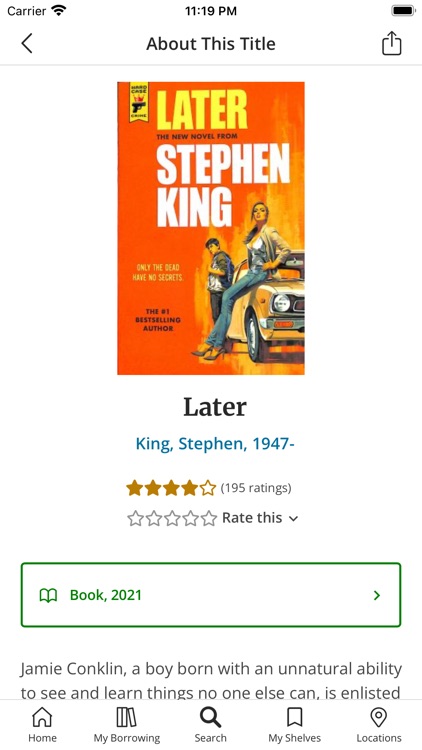Viewport: 422px width, 750px height.
Task: Rate this title five stars
Action: coord(209,518)
